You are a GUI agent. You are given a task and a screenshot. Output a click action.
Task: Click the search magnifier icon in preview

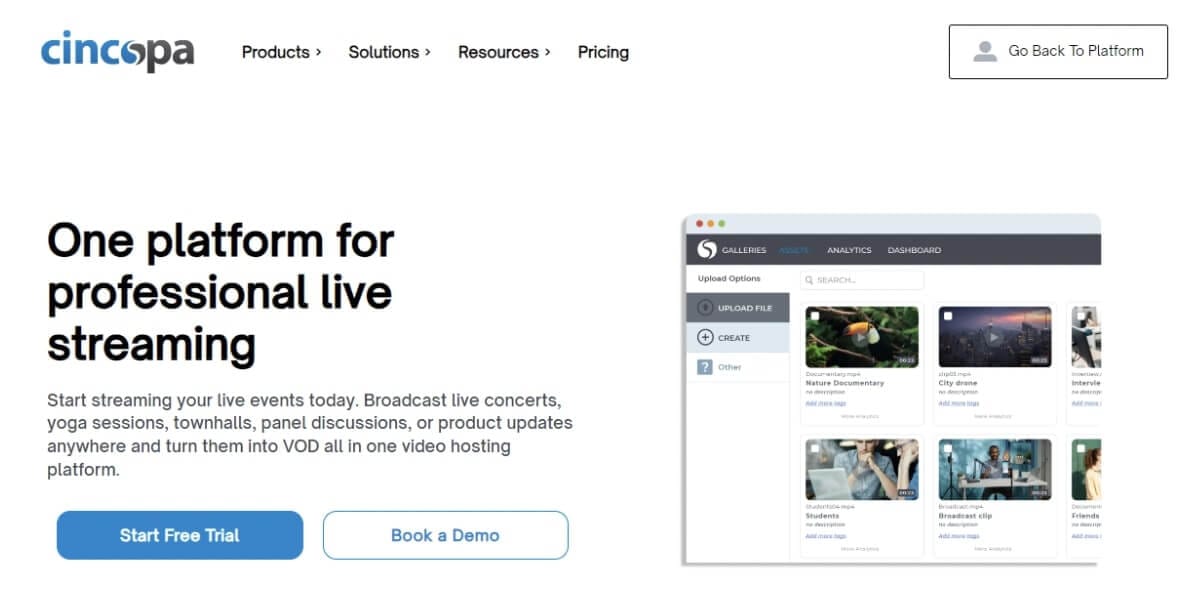[x=808, y=280]
